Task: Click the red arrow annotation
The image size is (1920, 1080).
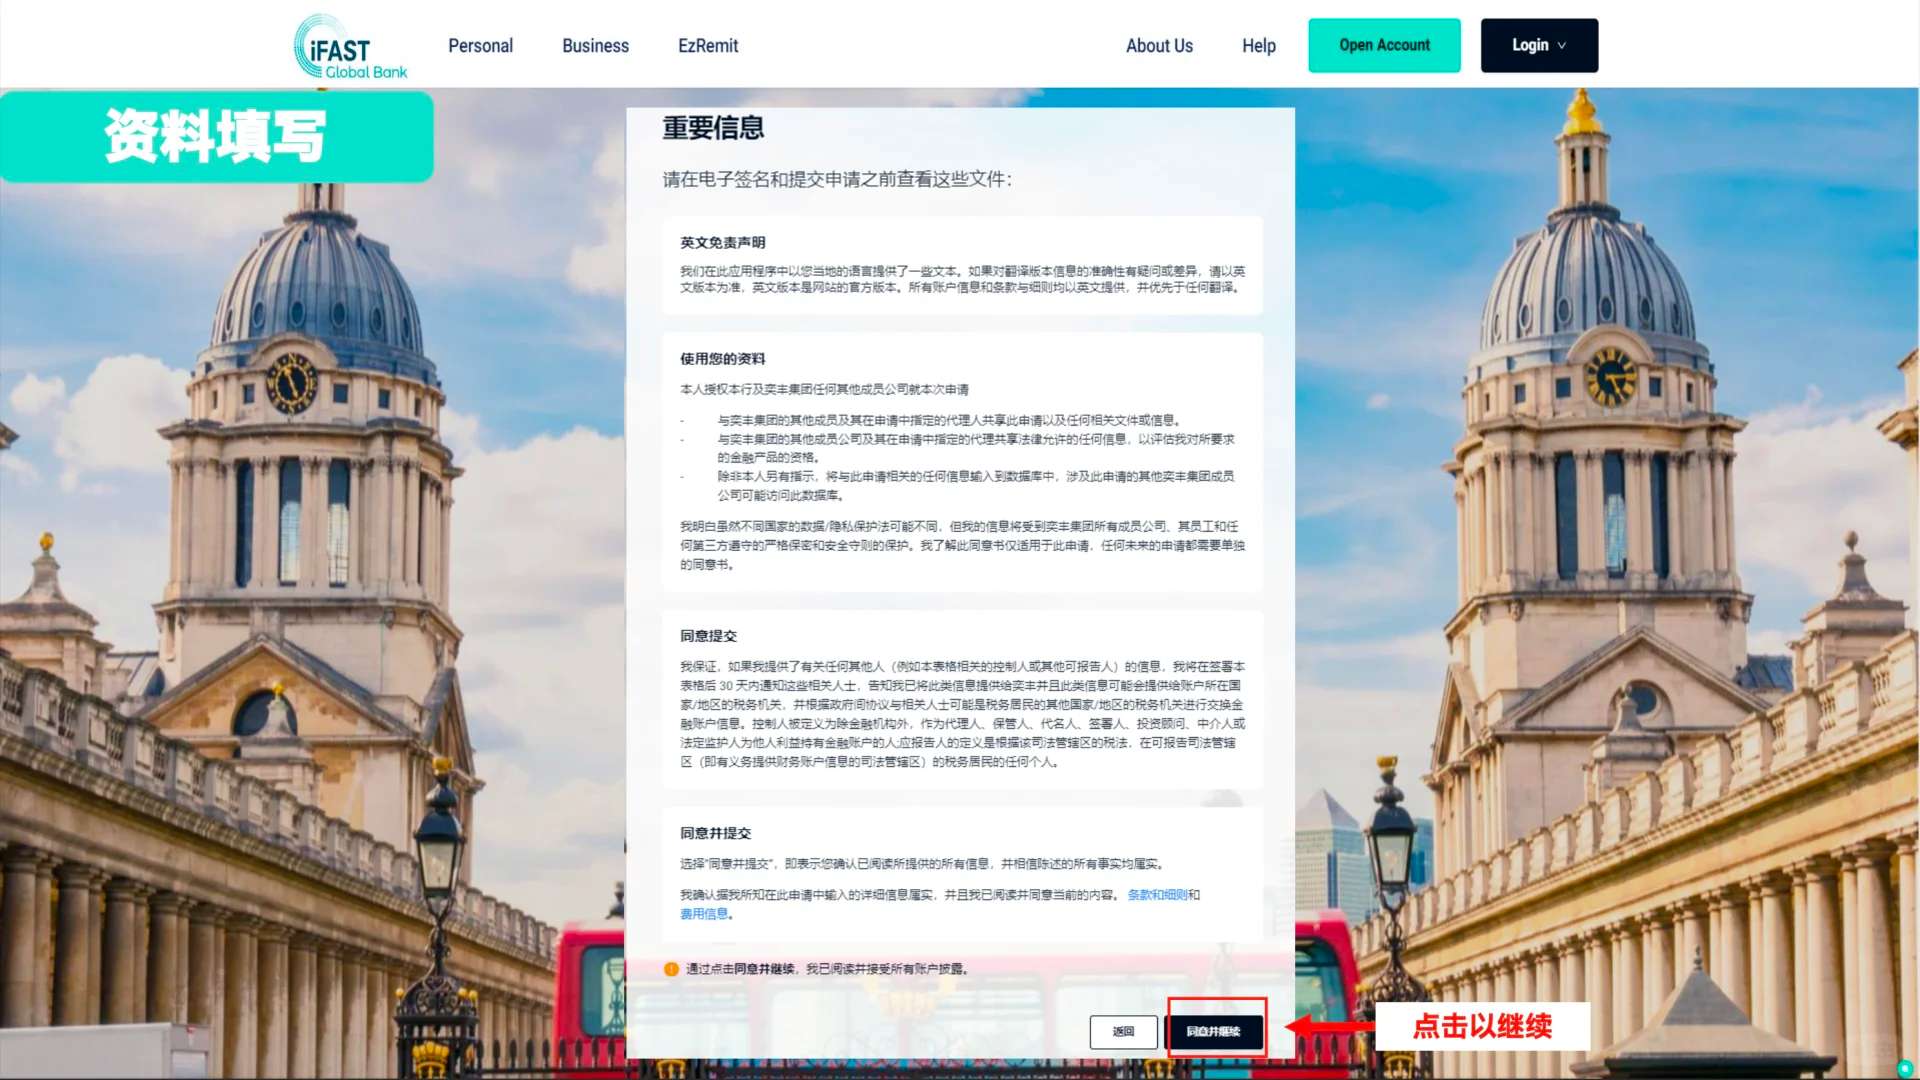Action: point(1328,1026)
